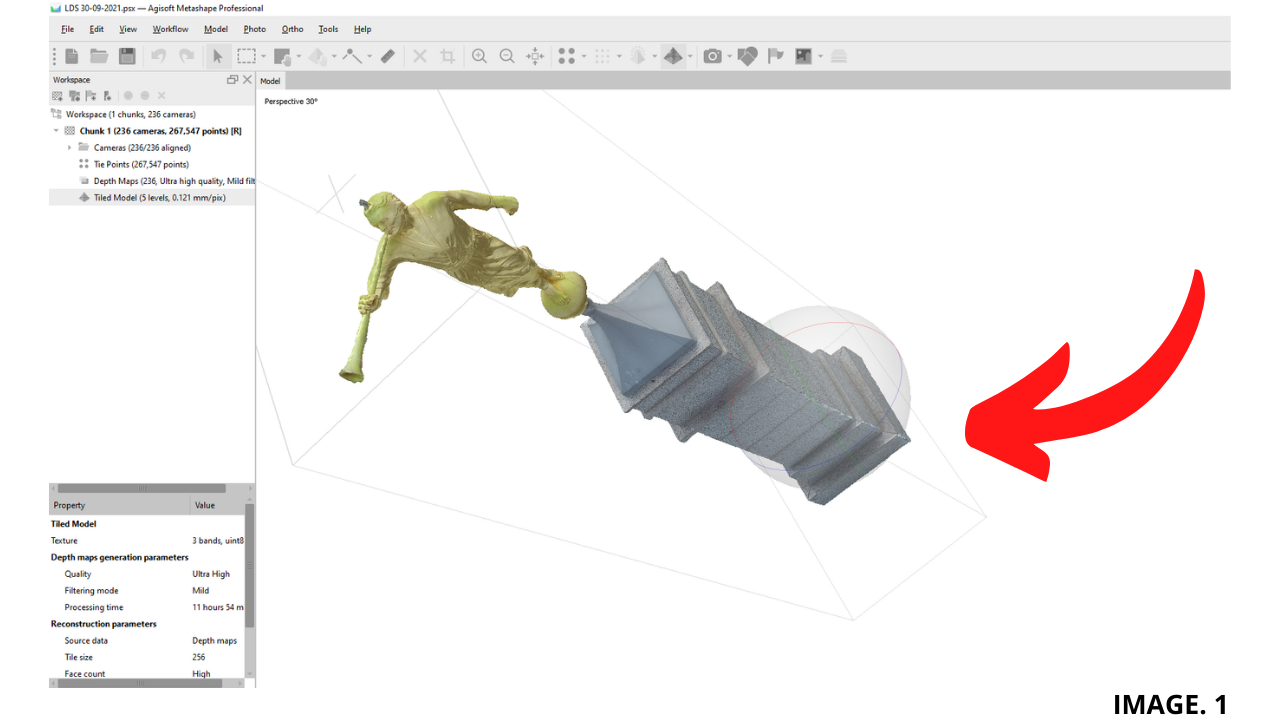Collapse the Chunk 1 tree node
The image size is (1280, 720).
[57, 131]
